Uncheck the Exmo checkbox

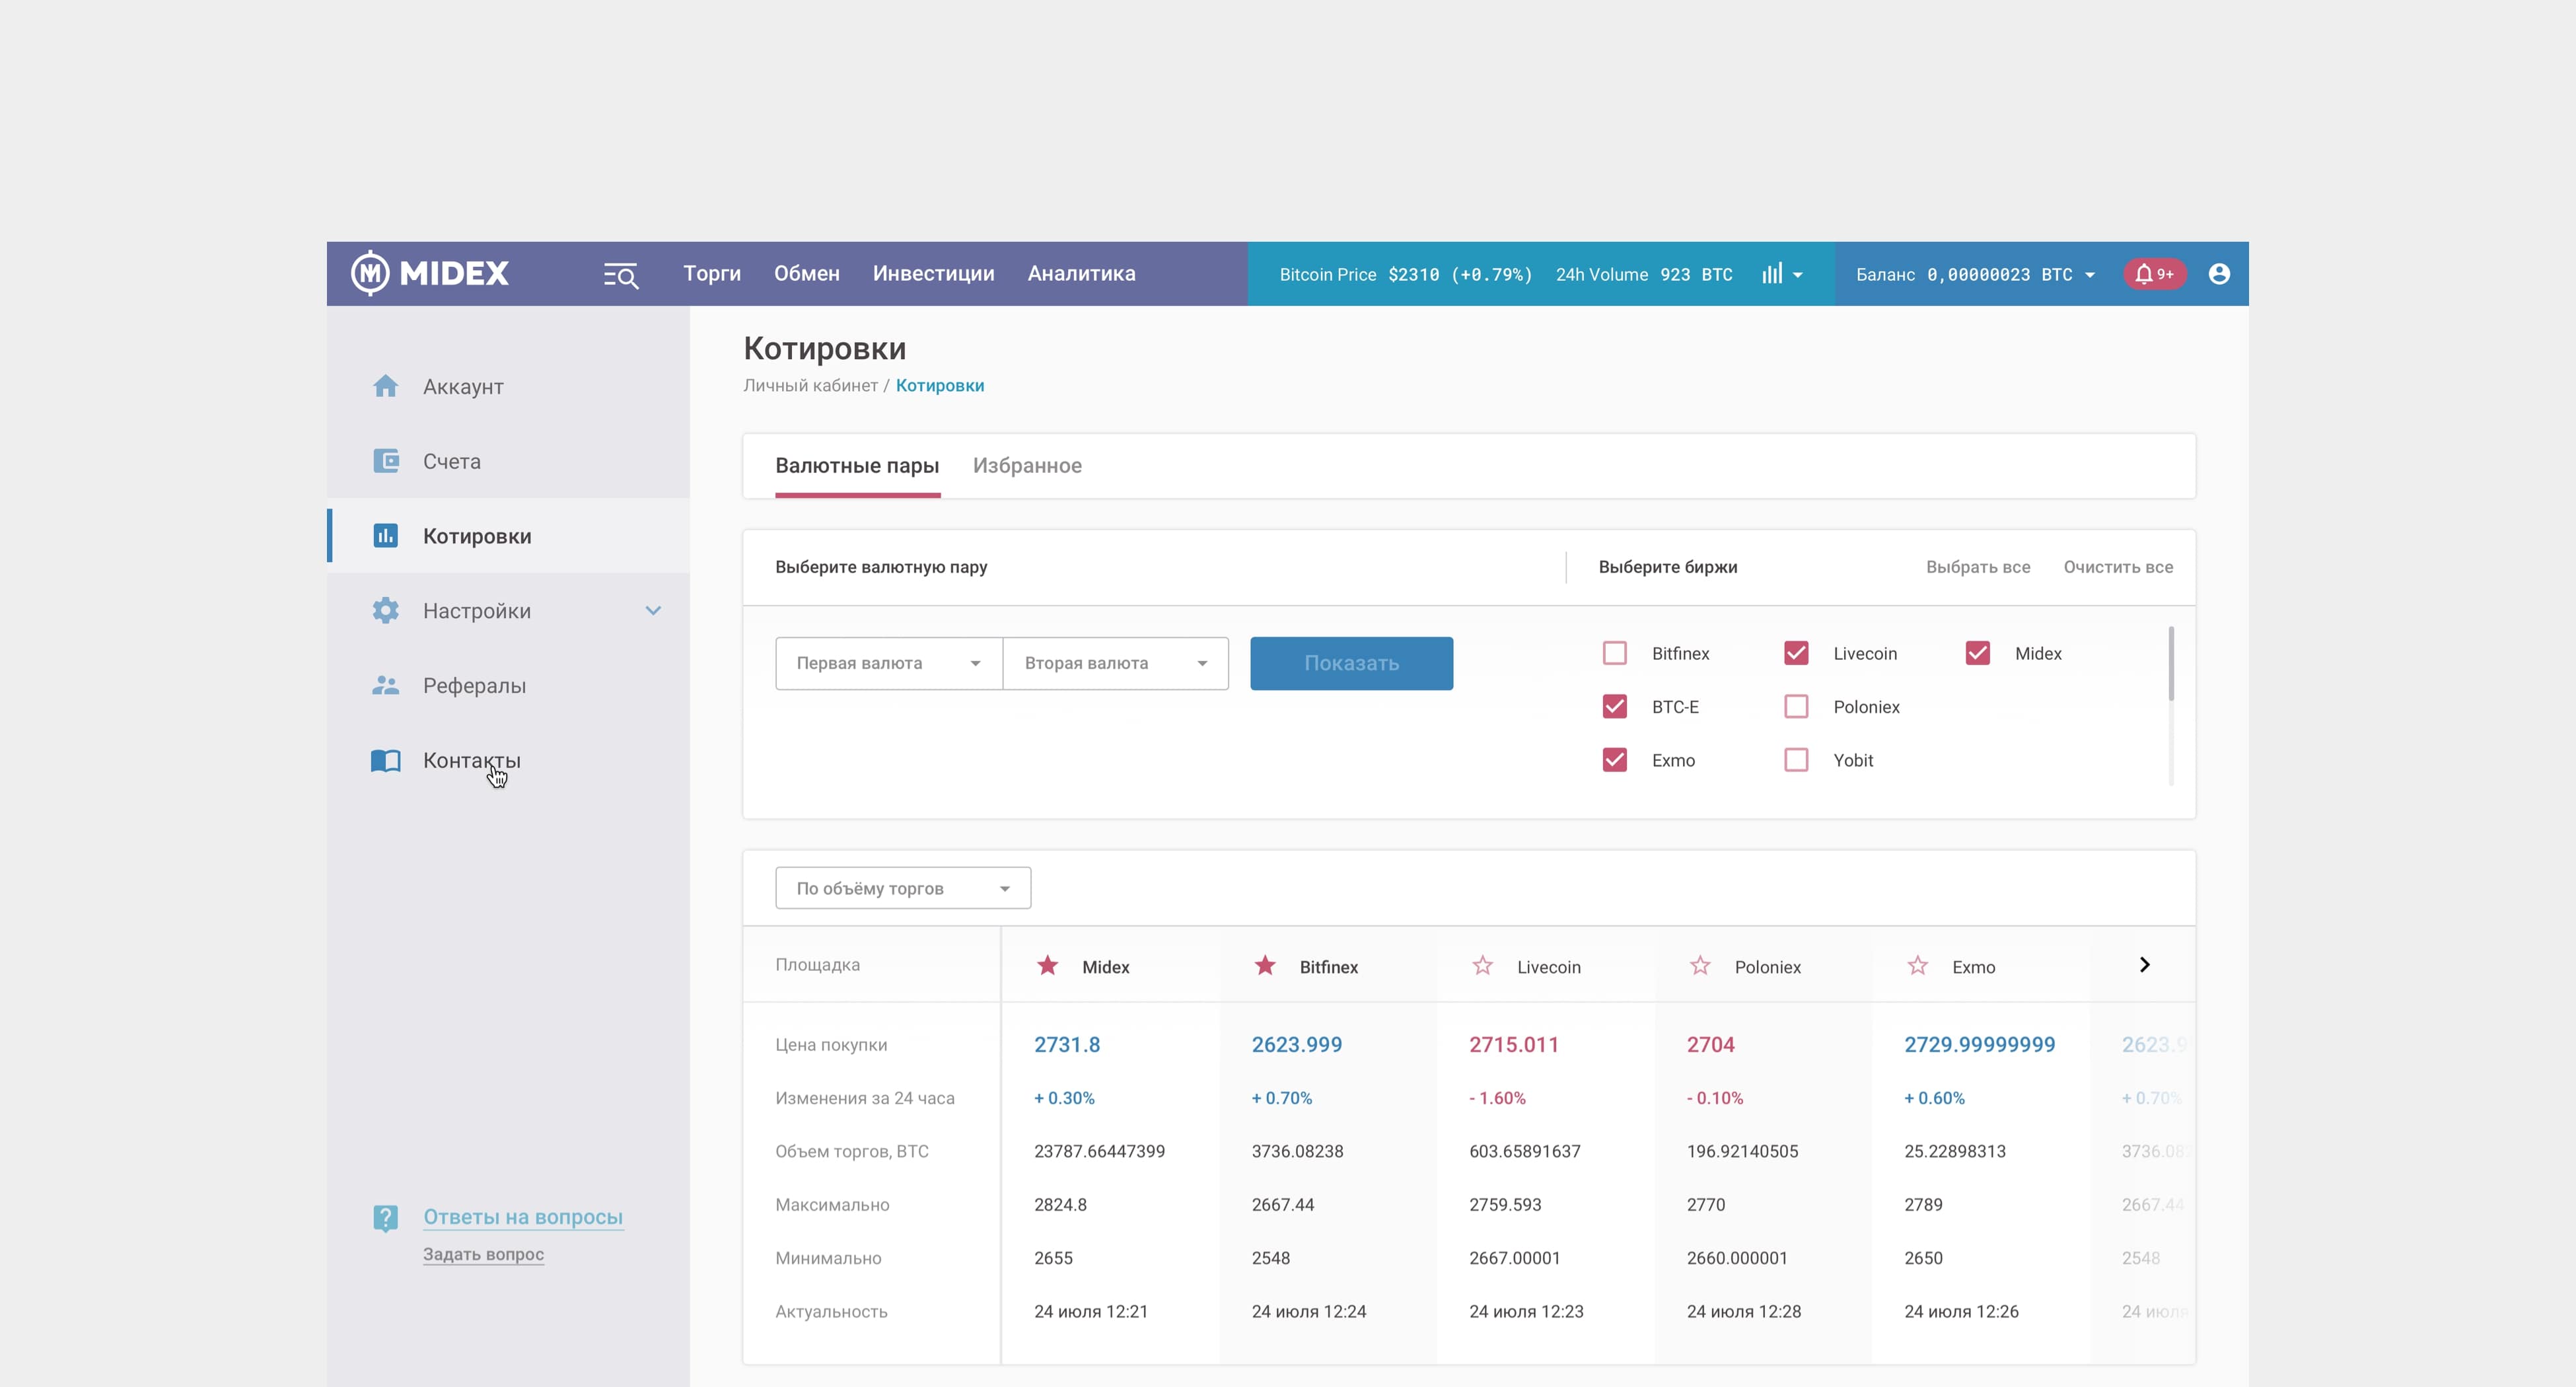click(x=1614, y=760)
